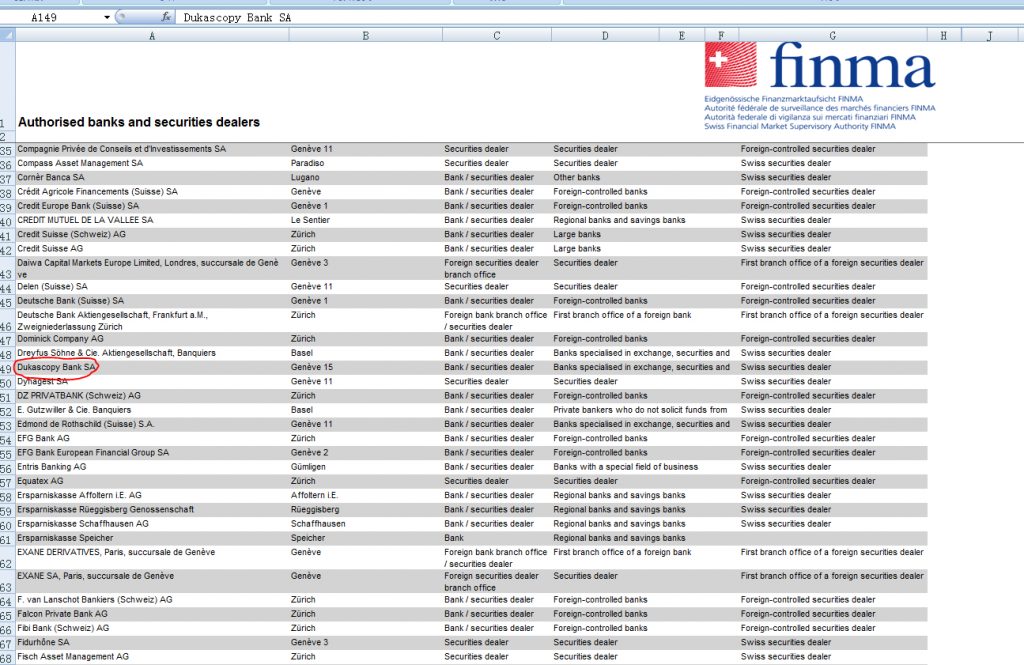Click the Other banks category cell
Viewport: 1024px width, 665px height.
coord(605,178)
